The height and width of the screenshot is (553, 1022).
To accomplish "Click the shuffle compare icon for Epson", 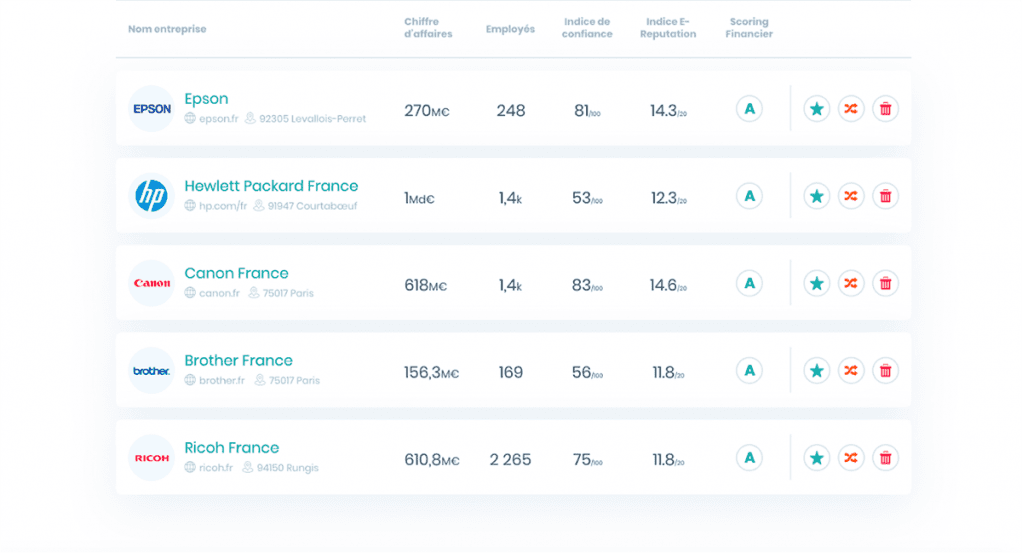I will (x=851, y=109).
